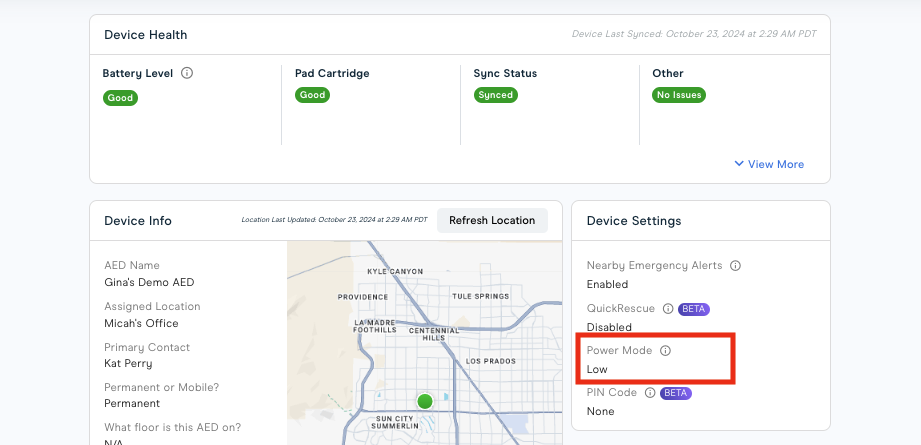Click the No Issues badge
Viewport: 921px width, 445px height.
click(x=679, y=95)
